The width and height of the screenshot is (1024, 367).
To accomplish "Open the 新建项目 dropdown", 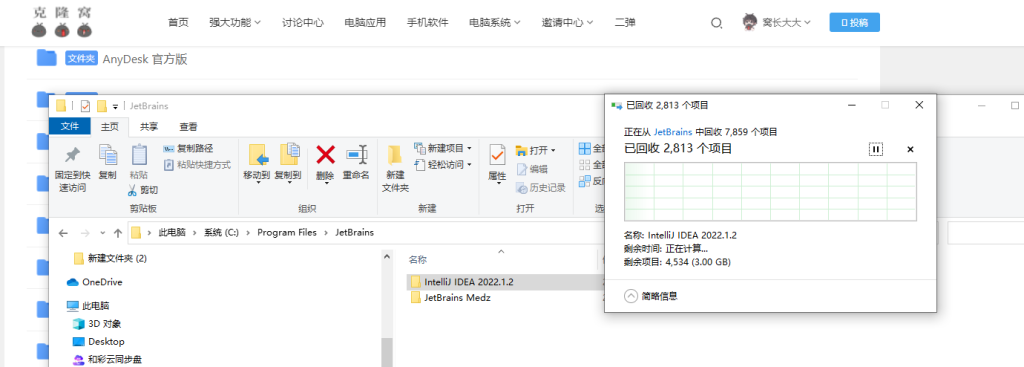I will coord(443,149).
